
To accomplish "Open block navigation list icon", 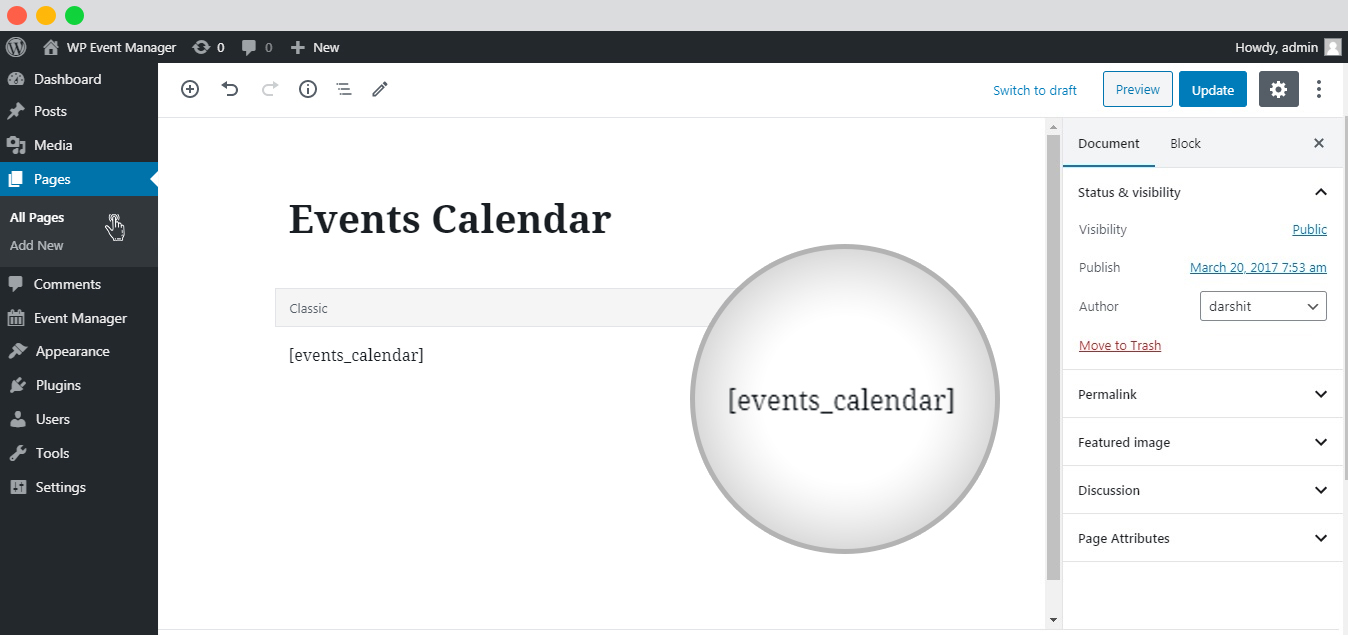I will click(344, 89).
